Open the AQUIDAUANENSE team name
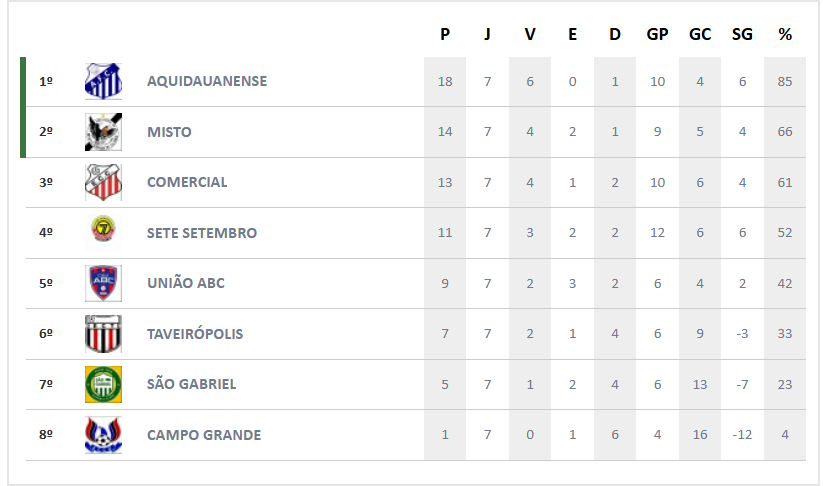 207,81
